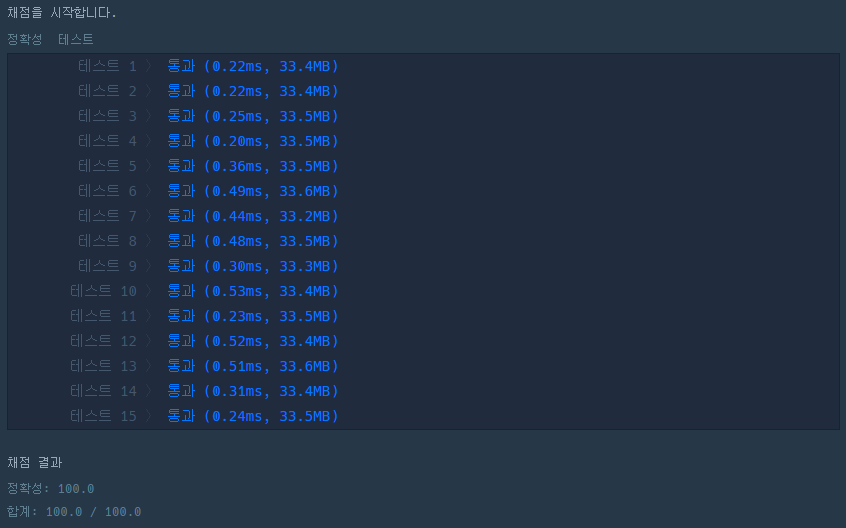Image resolution: width=846 pixels, height=528 pixels.
Task: Click the 정확성 테스트 heading
Action: [x=50, y=39]
